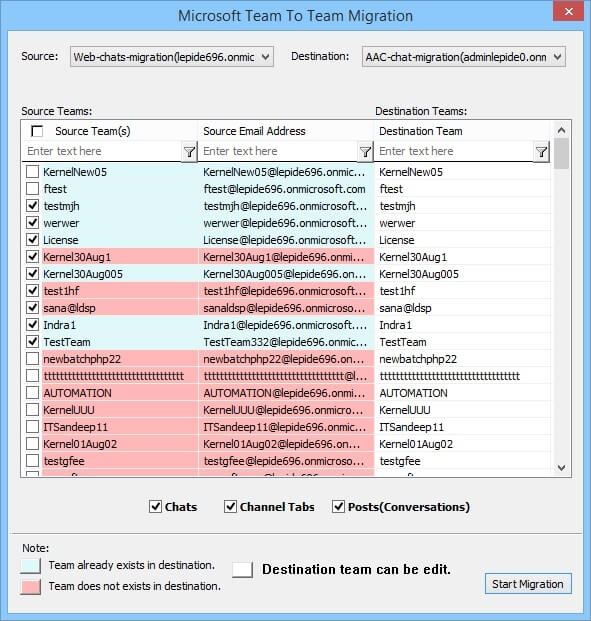Viewport: 591px width, 621px height.
Task: Click the Source Email Address filter funnel icon
Action: pos(365,152)
